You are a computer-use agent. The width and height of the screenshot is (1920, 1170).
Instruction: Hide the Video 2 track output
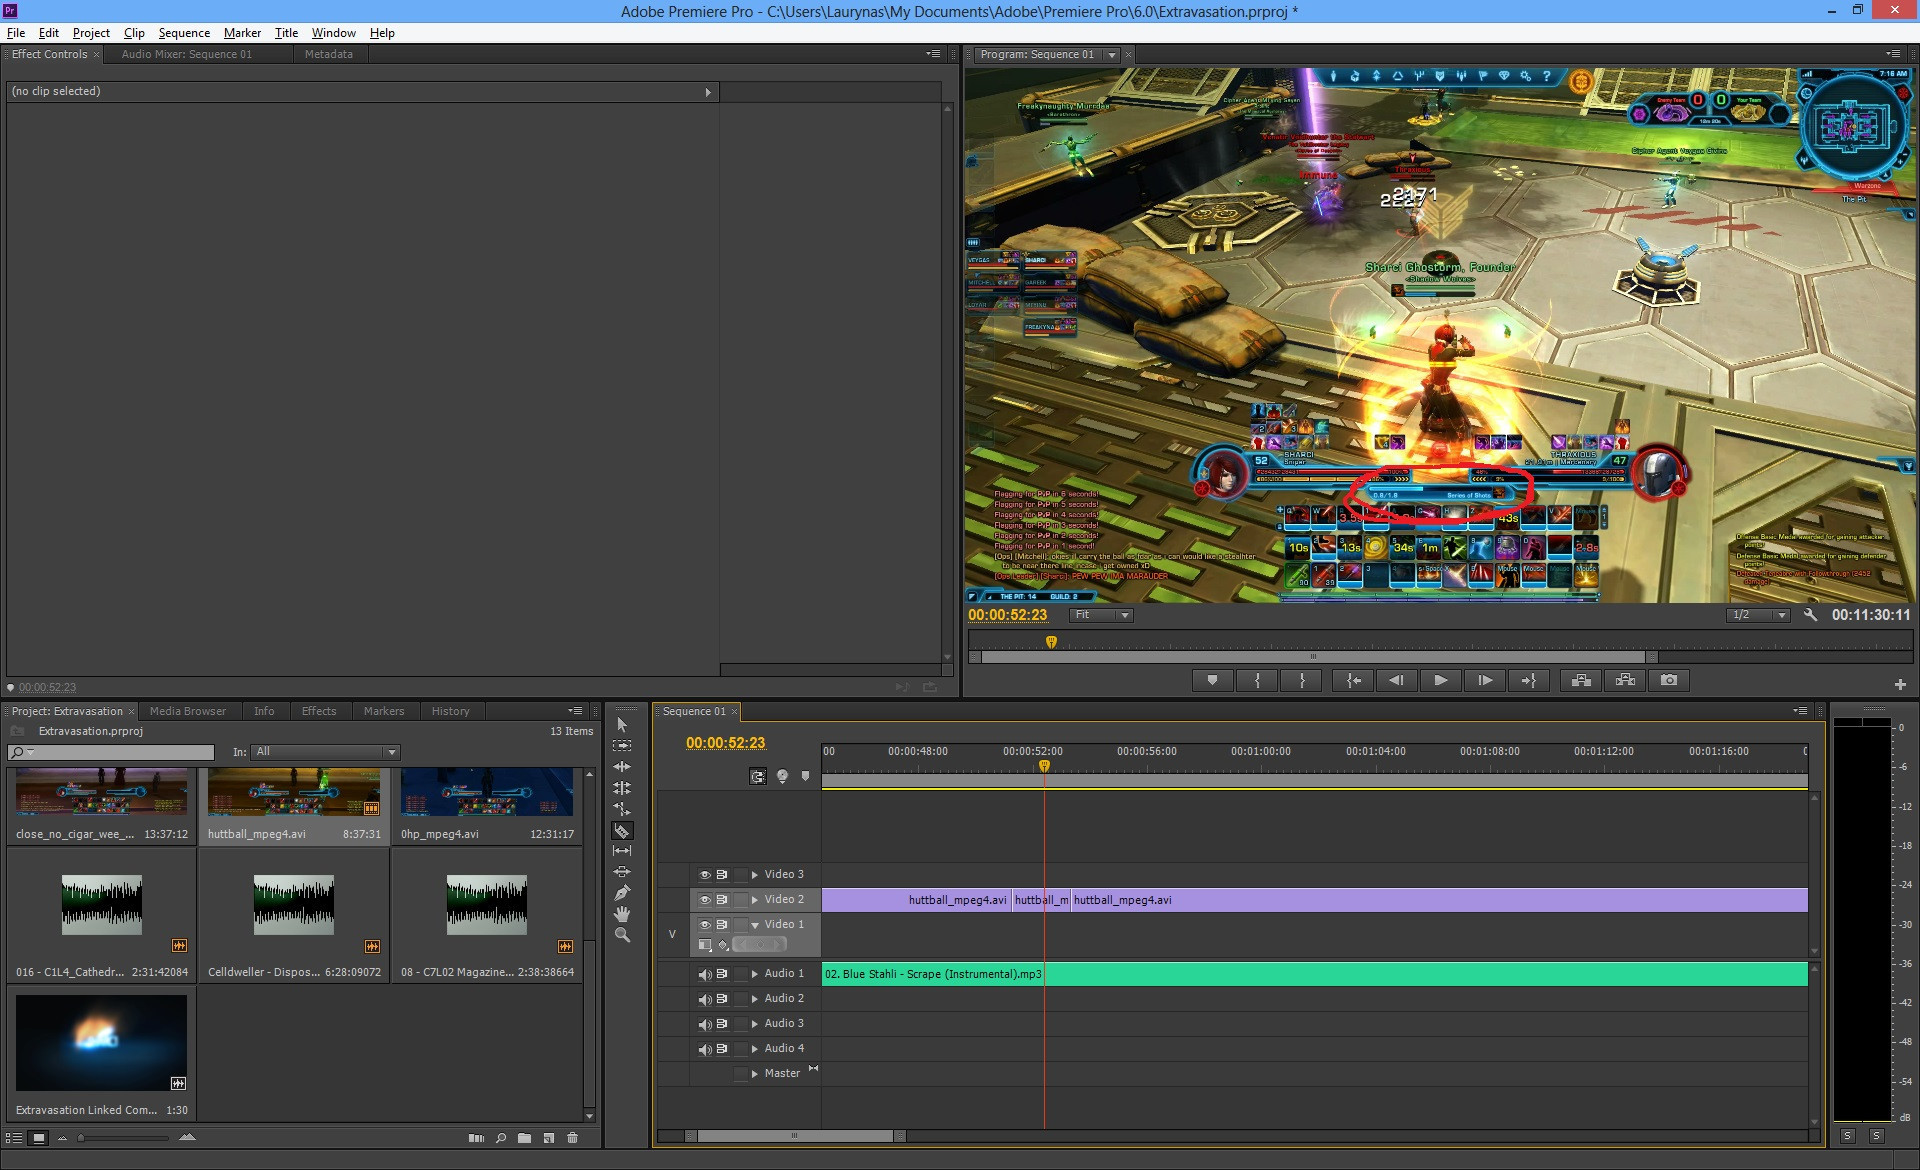point(704,900)
